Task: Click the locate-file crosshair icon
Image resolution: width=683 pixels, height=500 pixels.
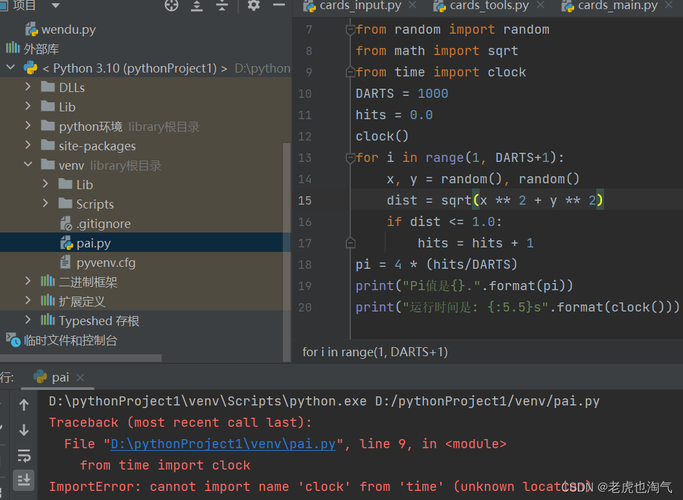Action: coord(171,5)
